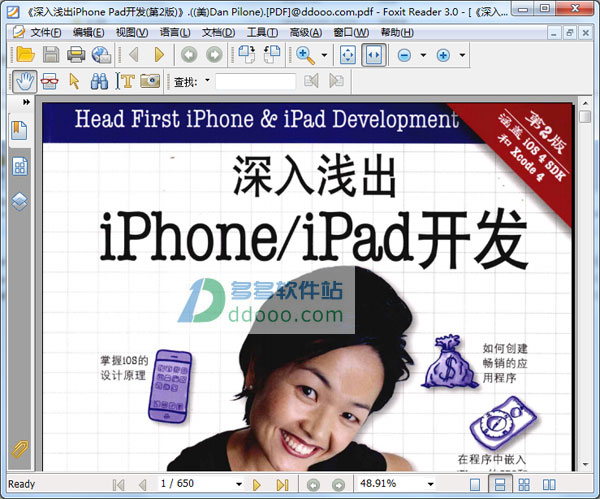Open the 文件(F) menu
600x499 pixels.
coord(46,33)
